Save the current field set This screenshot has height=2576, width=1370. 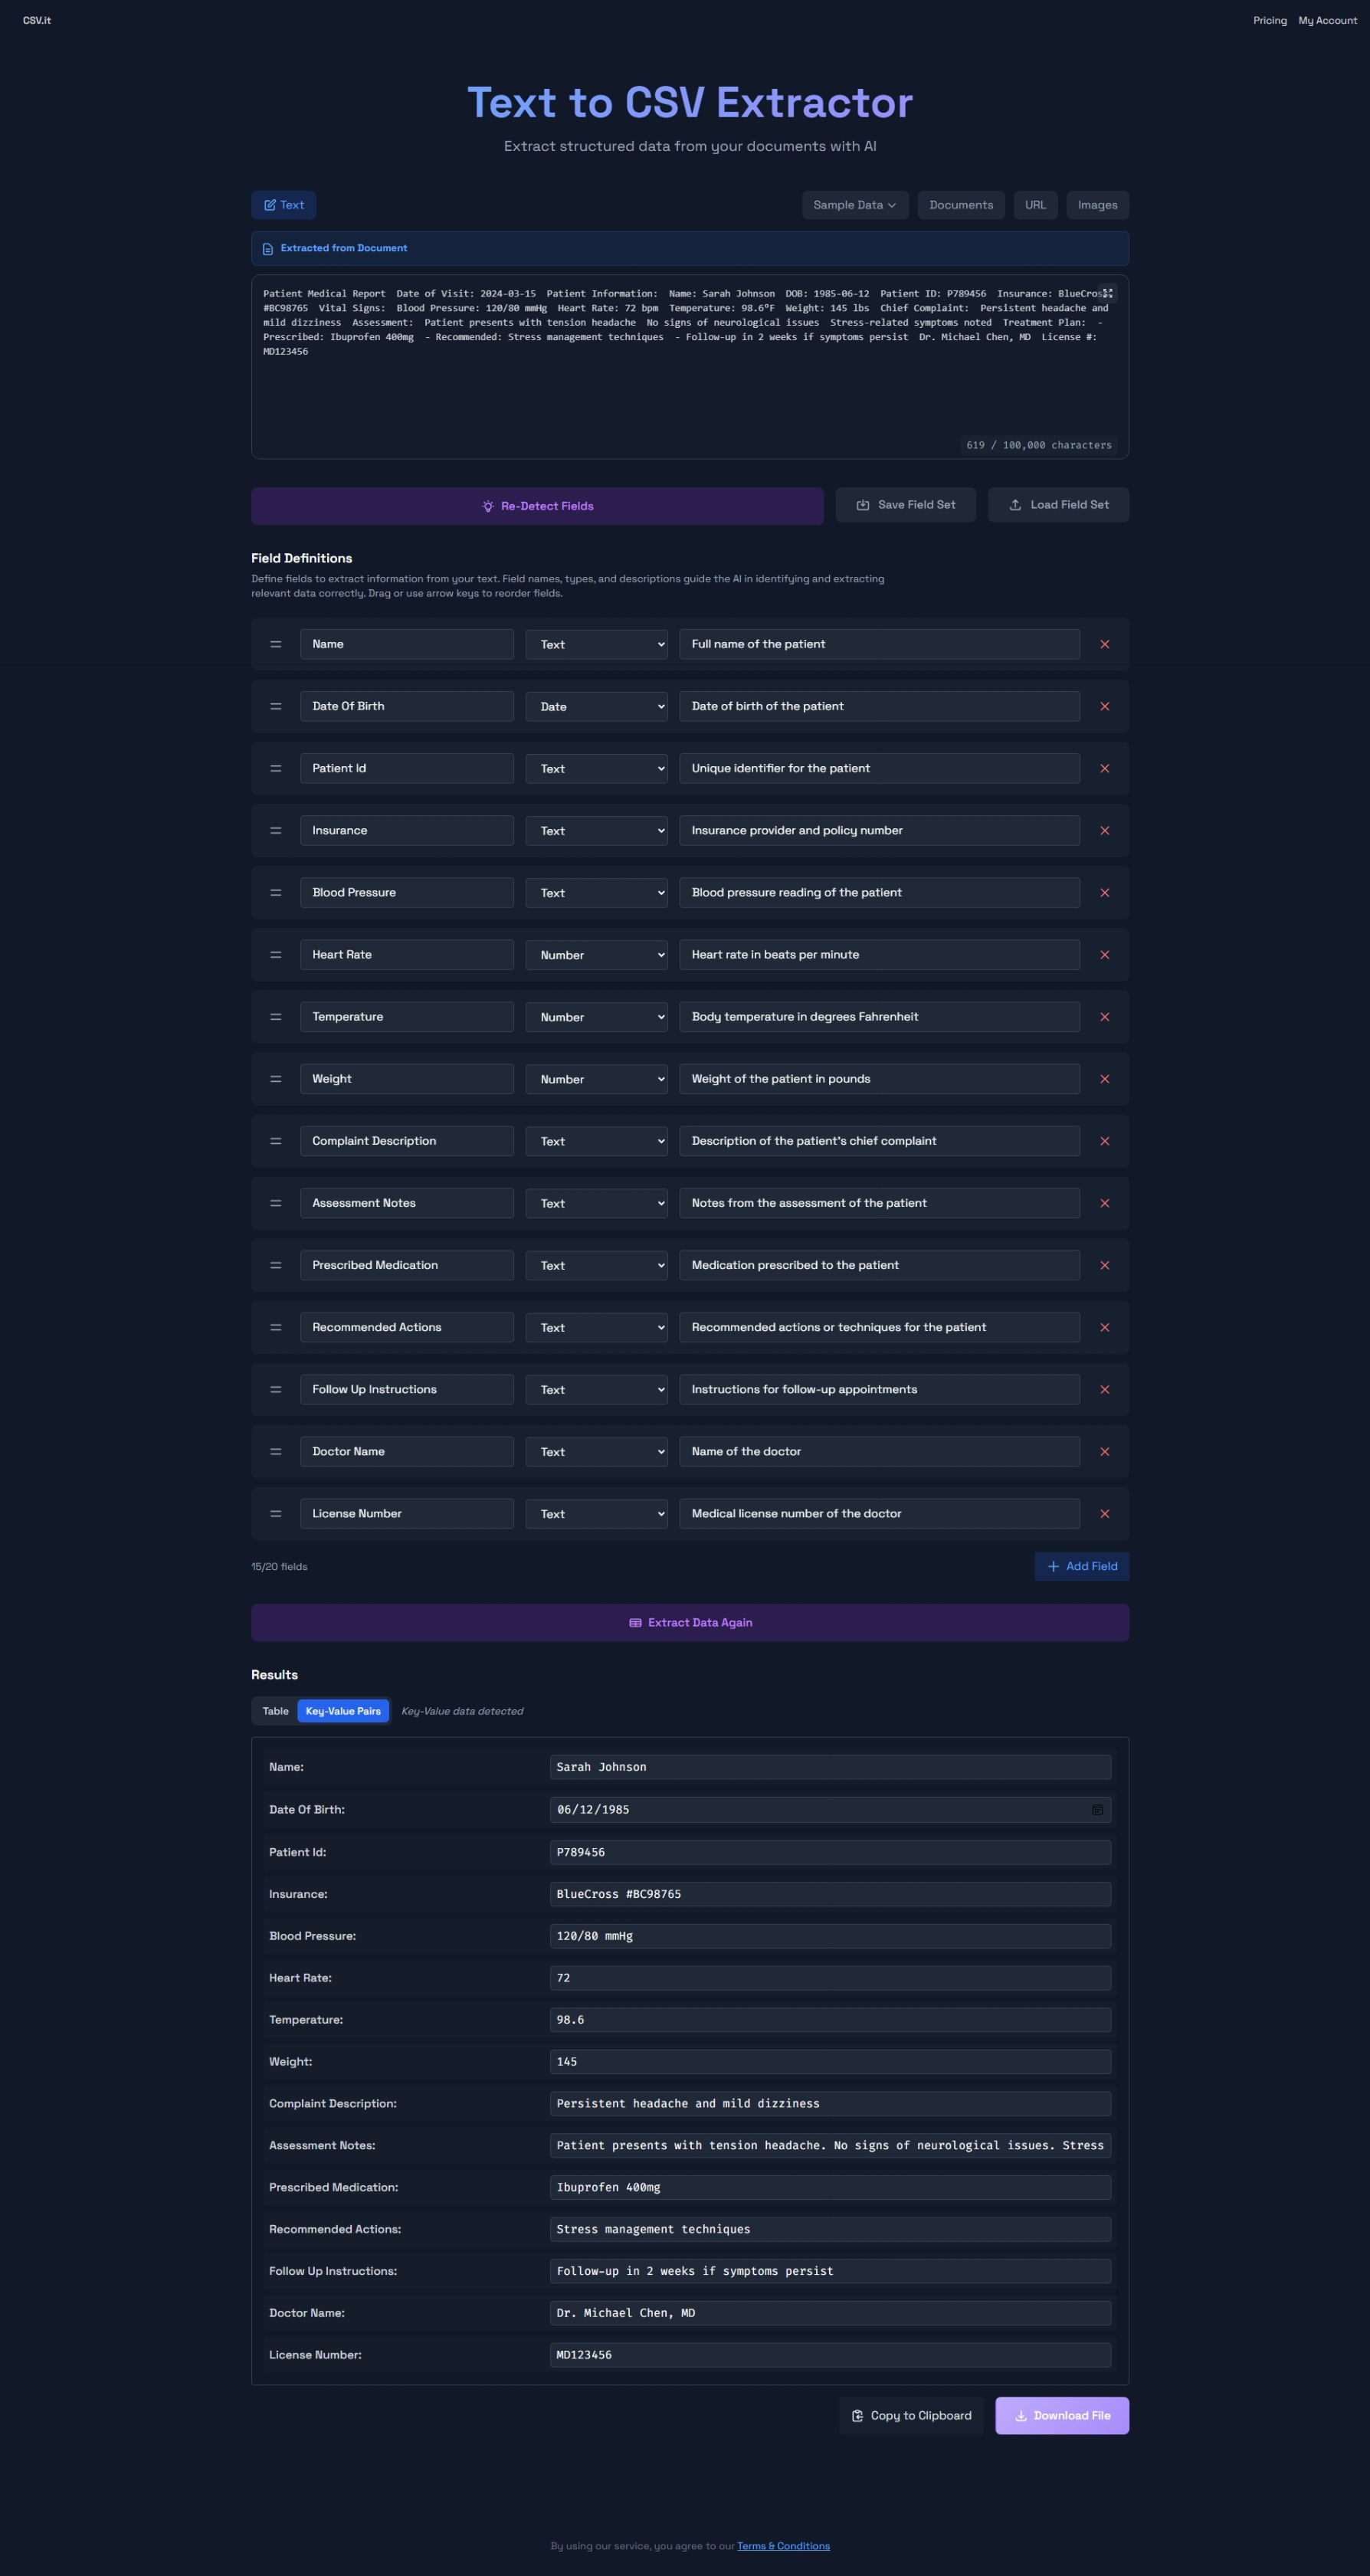coord(905,505)
